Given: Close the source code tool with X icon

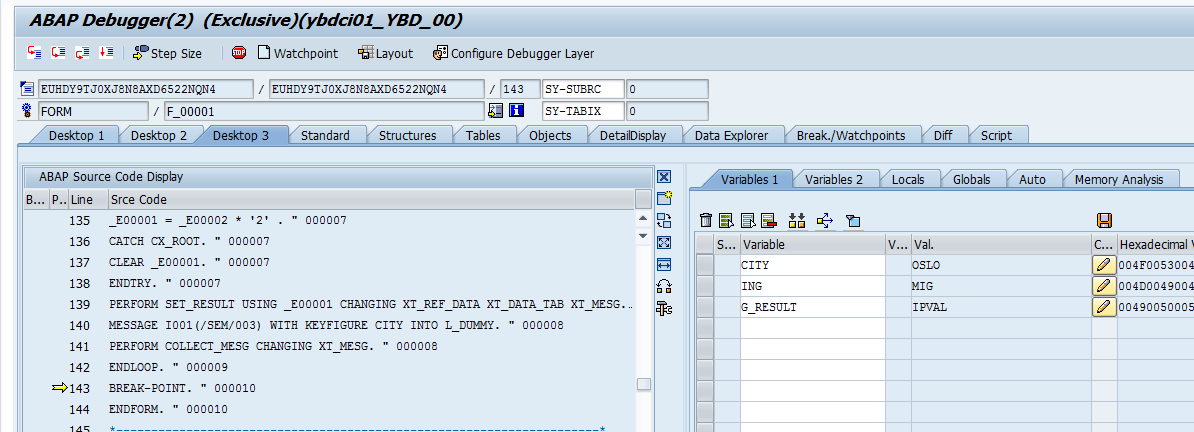Looking at the screenshot, I should click(x=664, y=177).
